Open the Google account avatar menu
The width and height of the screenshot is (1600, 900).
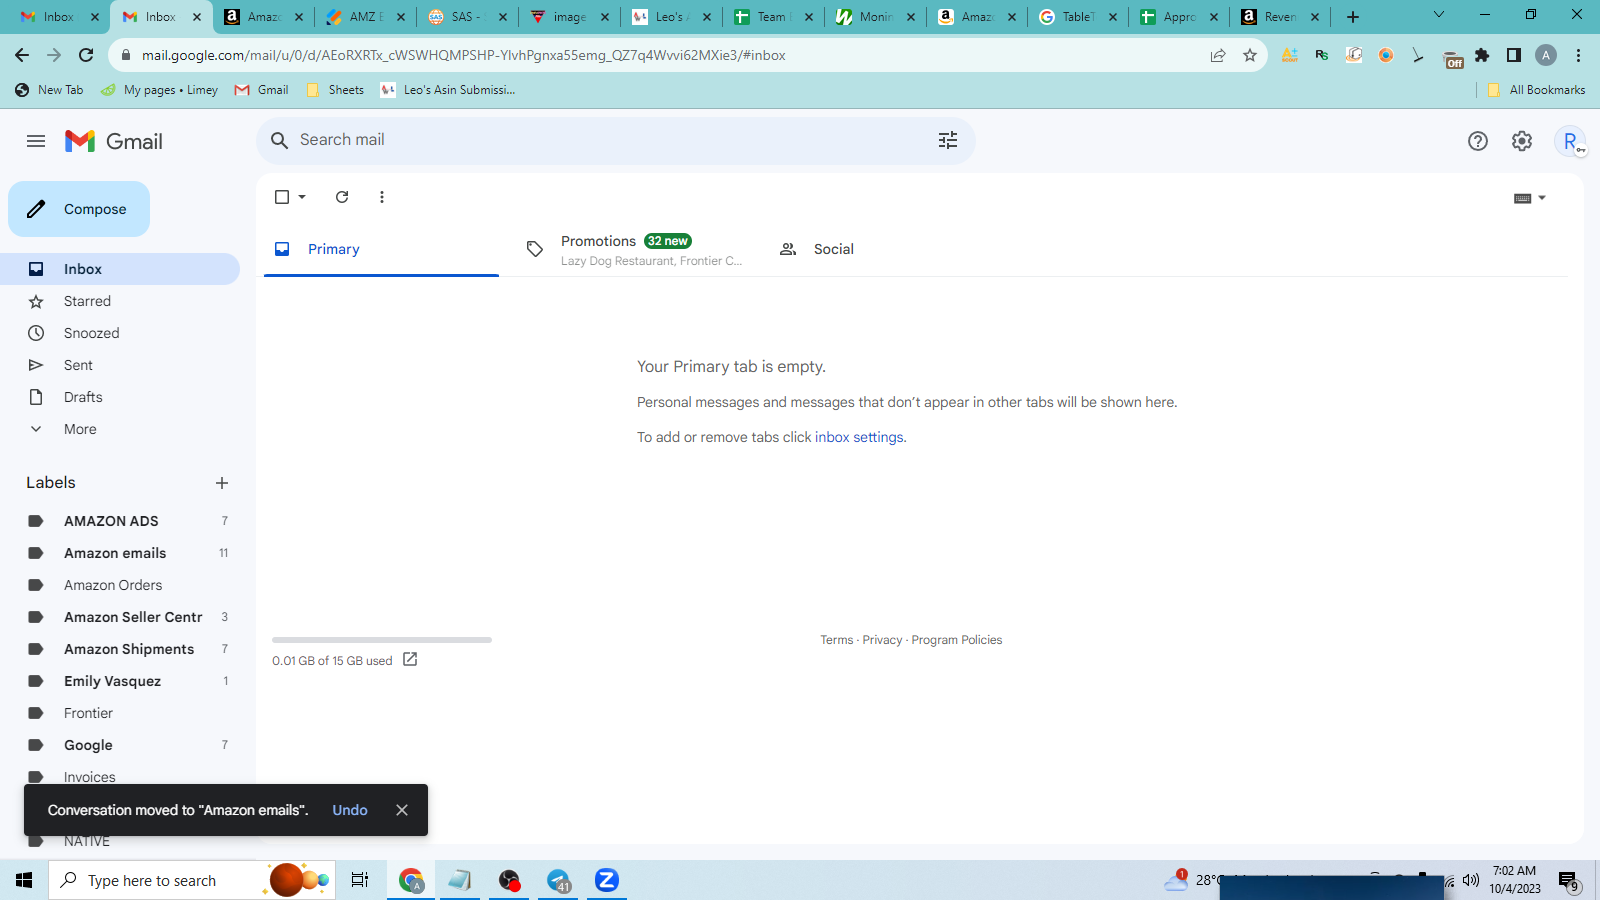tap(1570, 141)
